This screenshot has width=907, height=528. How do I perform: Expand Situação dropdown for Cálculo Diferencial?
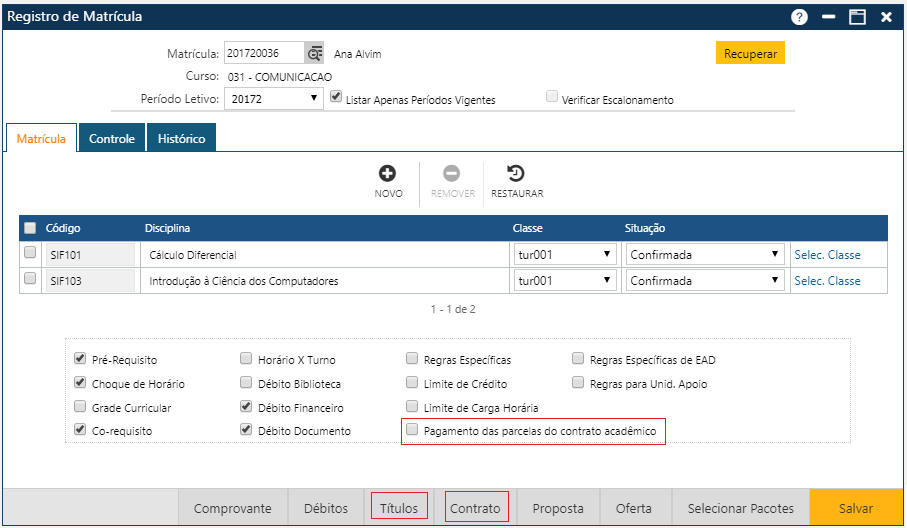tap(704, 255)
